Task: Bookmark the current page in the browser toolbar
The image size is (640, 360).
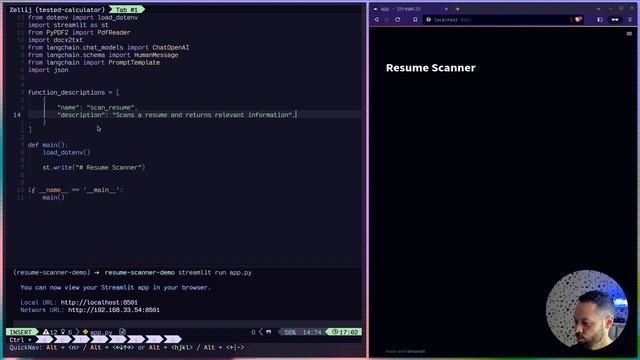Action: [x=415, y=20]
